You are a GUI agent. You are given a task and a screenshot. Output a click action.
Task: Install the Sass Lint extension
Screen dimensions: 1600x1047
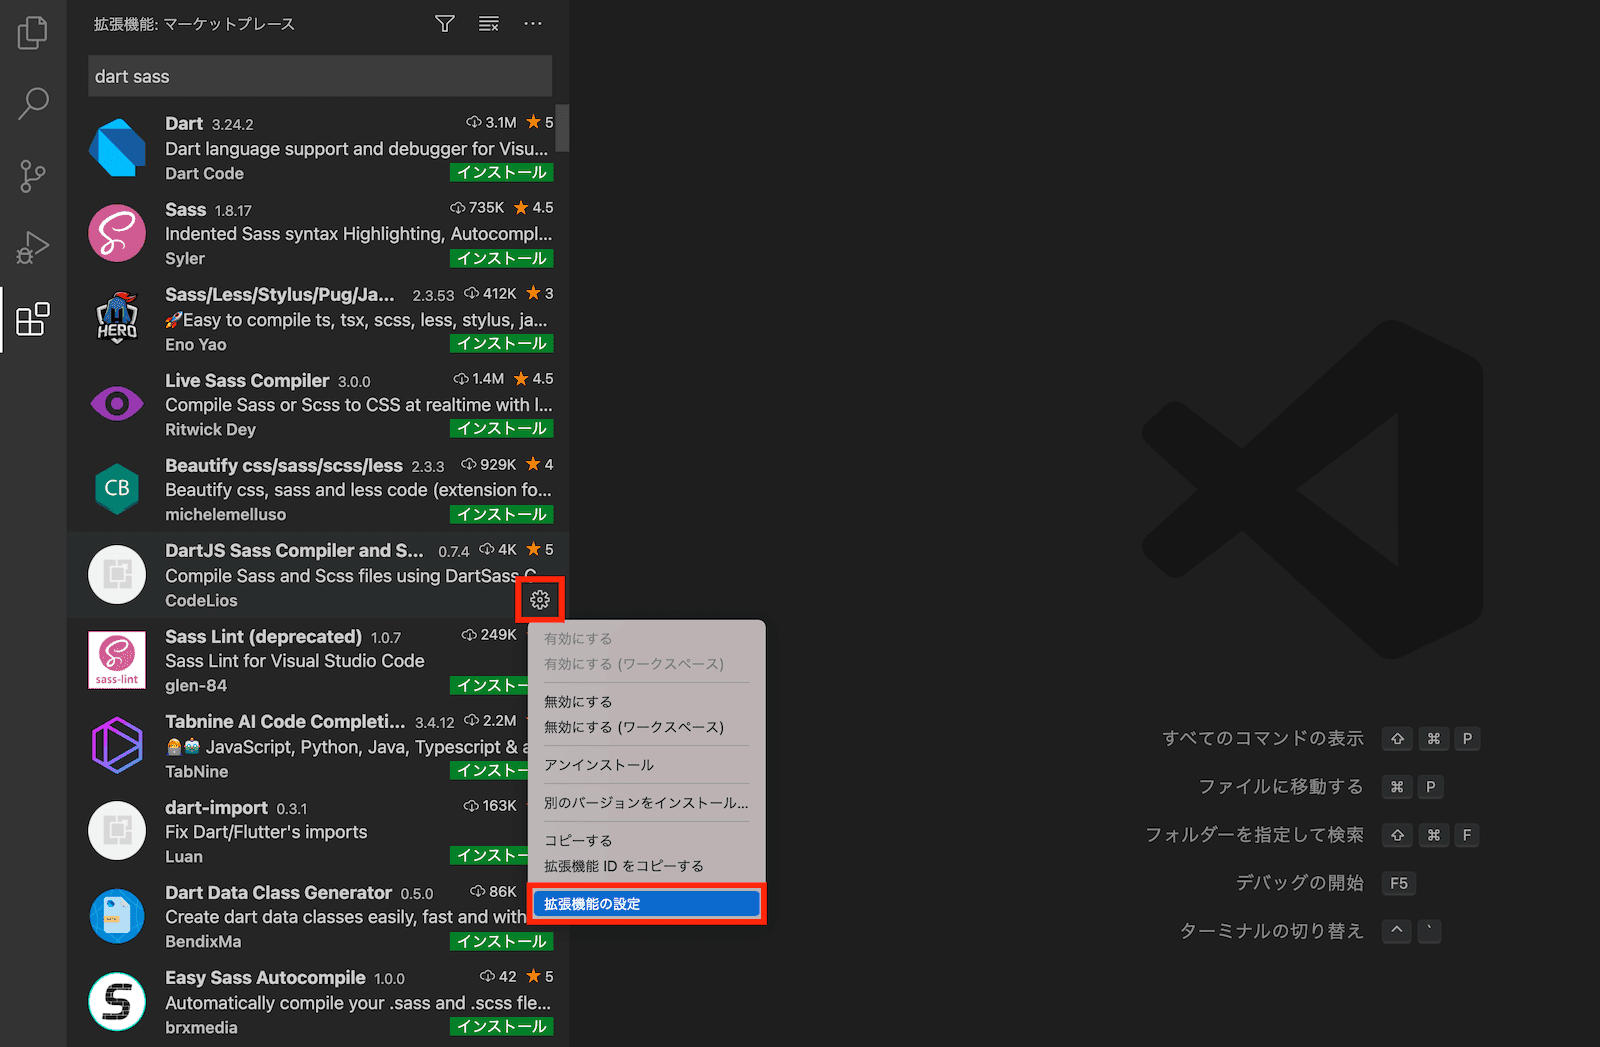coord(489,685)
